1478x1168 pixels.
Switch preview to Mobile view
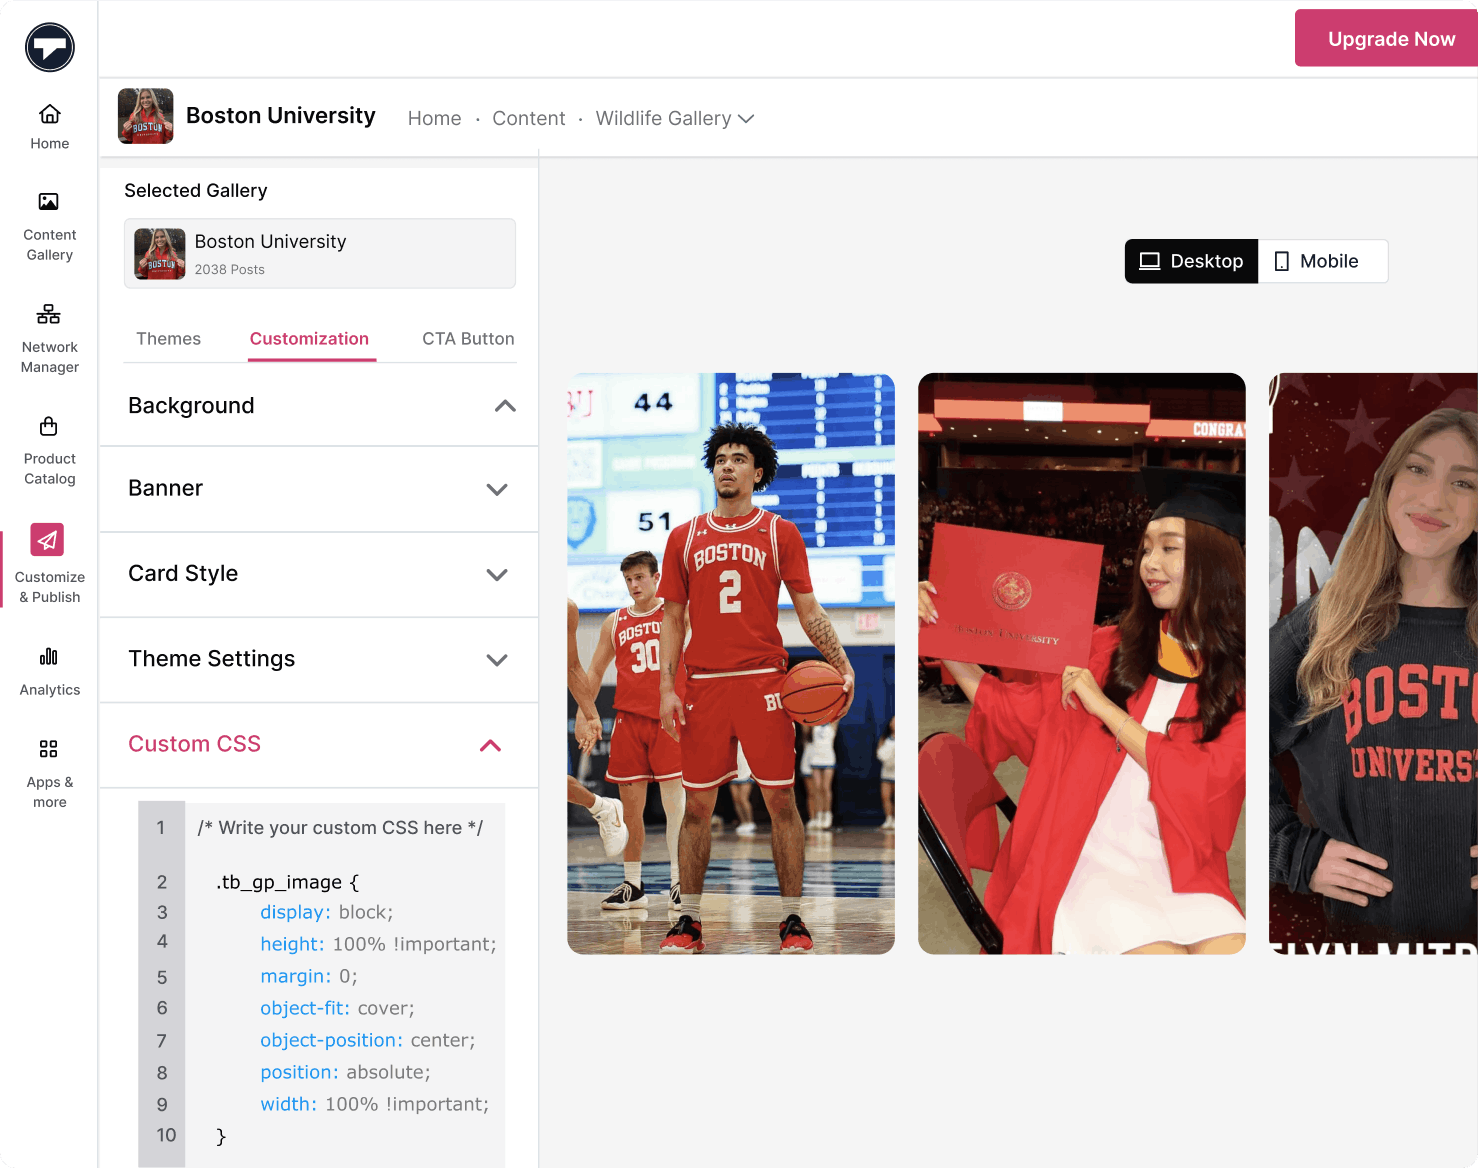pyautogui.click(x=1323, y=261)
